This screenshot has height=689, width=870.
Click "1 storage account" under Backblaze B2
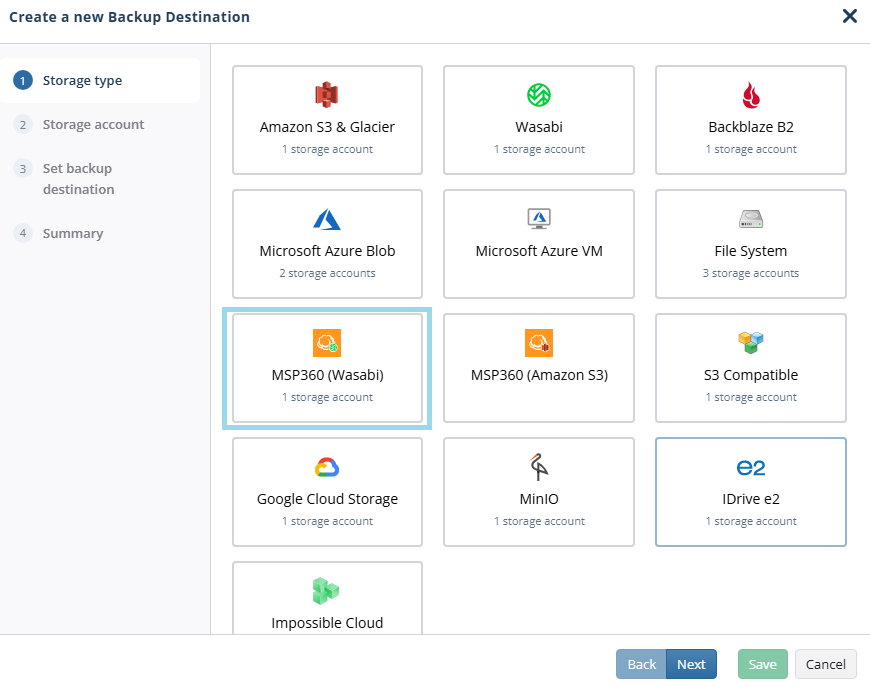click(751, 149)
